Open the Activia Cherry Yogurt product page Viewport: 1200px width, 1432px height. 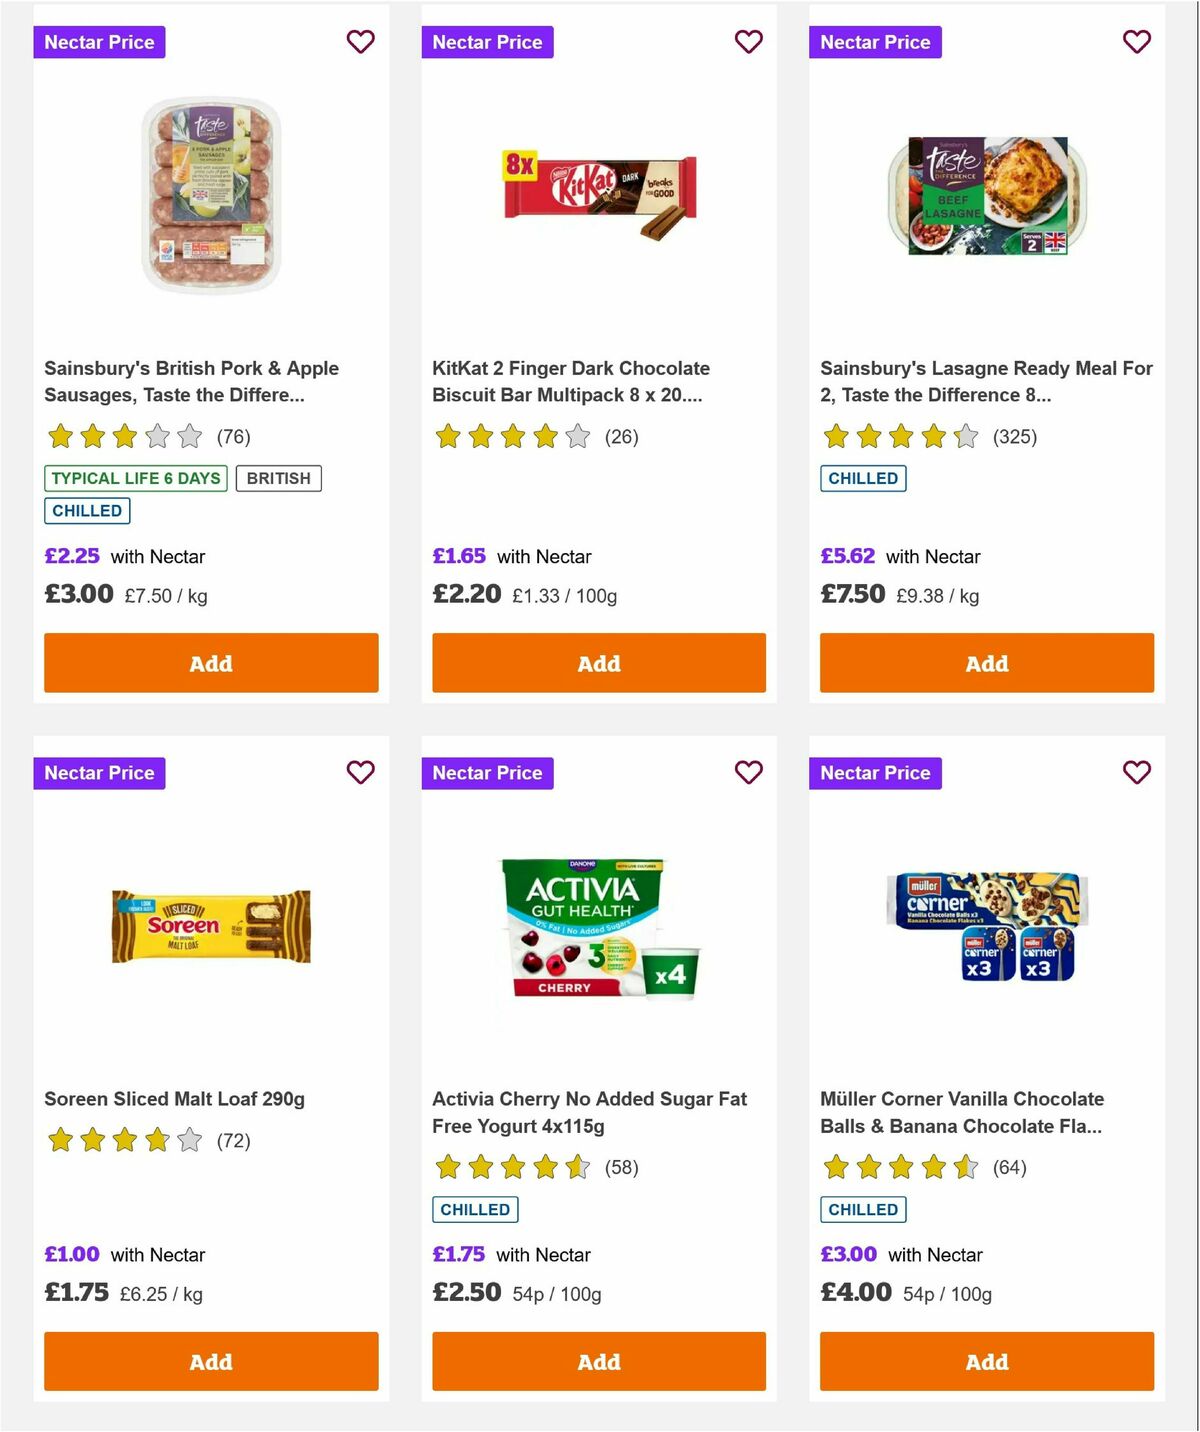click(x=589, y=1112)
